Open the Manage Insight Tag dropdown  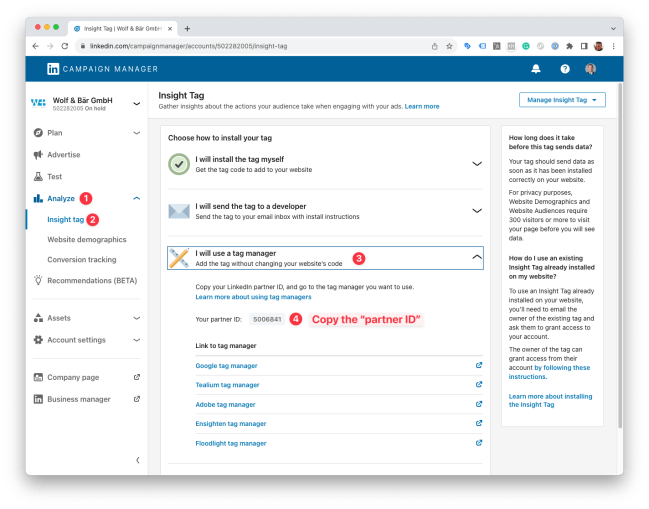(x=562, y=100)
